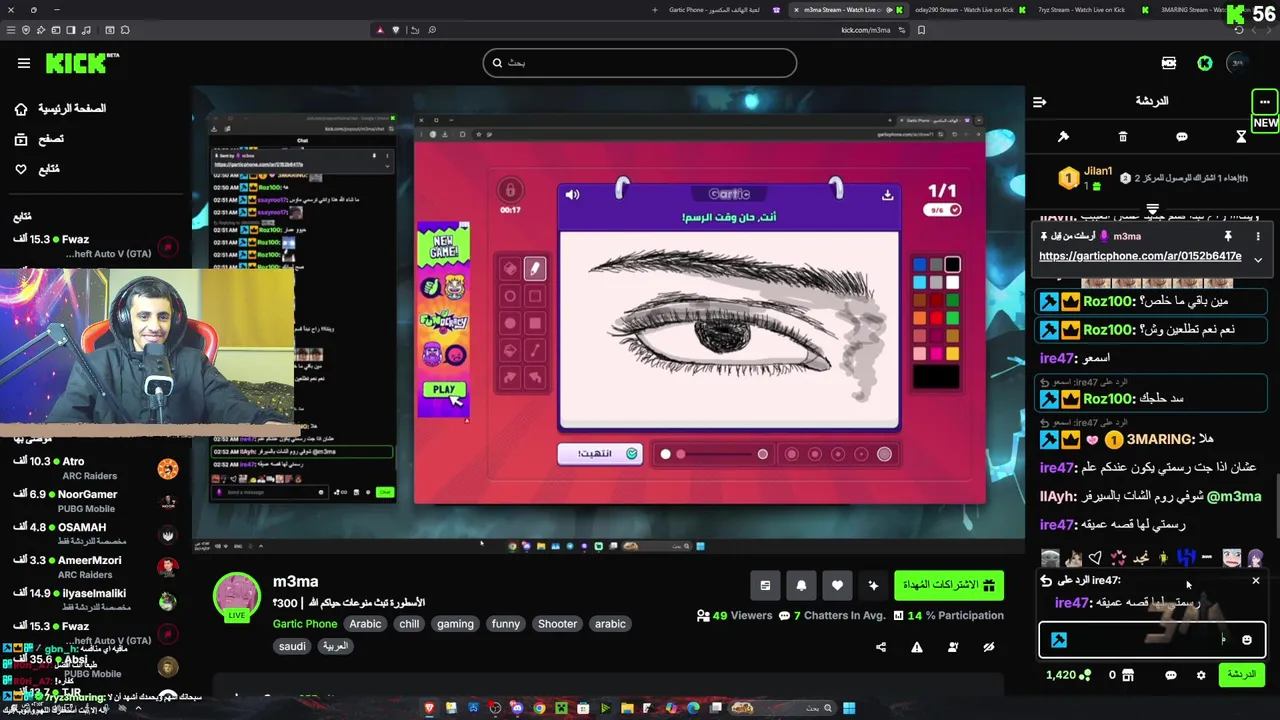The height and width of the screenshot is (720, 1280).
Task: Open the Home page sidebar item
Action: pos(60,108)
